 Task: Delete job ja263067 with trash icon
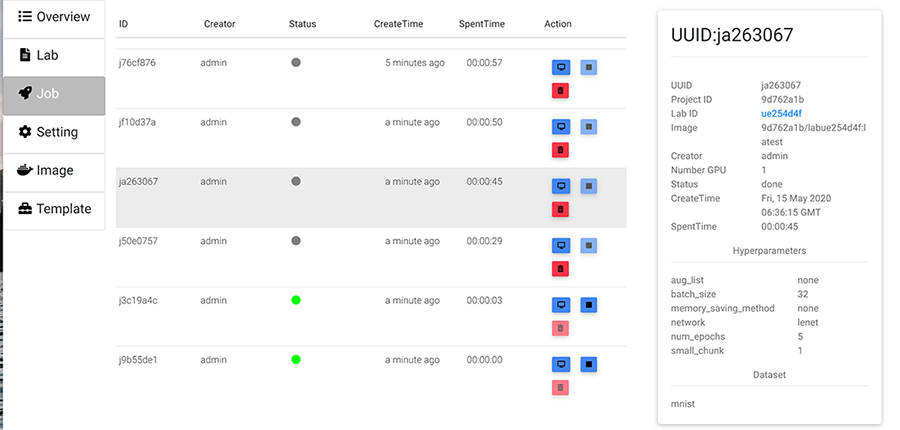click(x=561, y=210)
